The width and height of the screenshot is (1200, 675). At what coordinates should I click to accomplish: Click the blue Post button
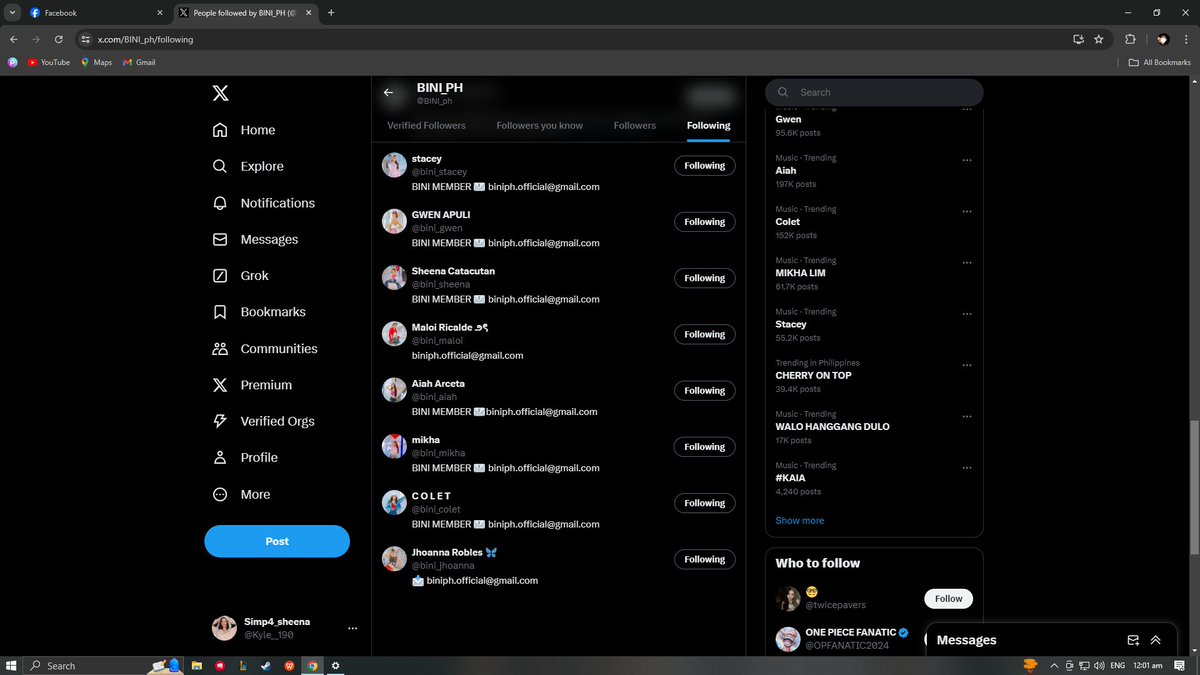coord(277,541)
